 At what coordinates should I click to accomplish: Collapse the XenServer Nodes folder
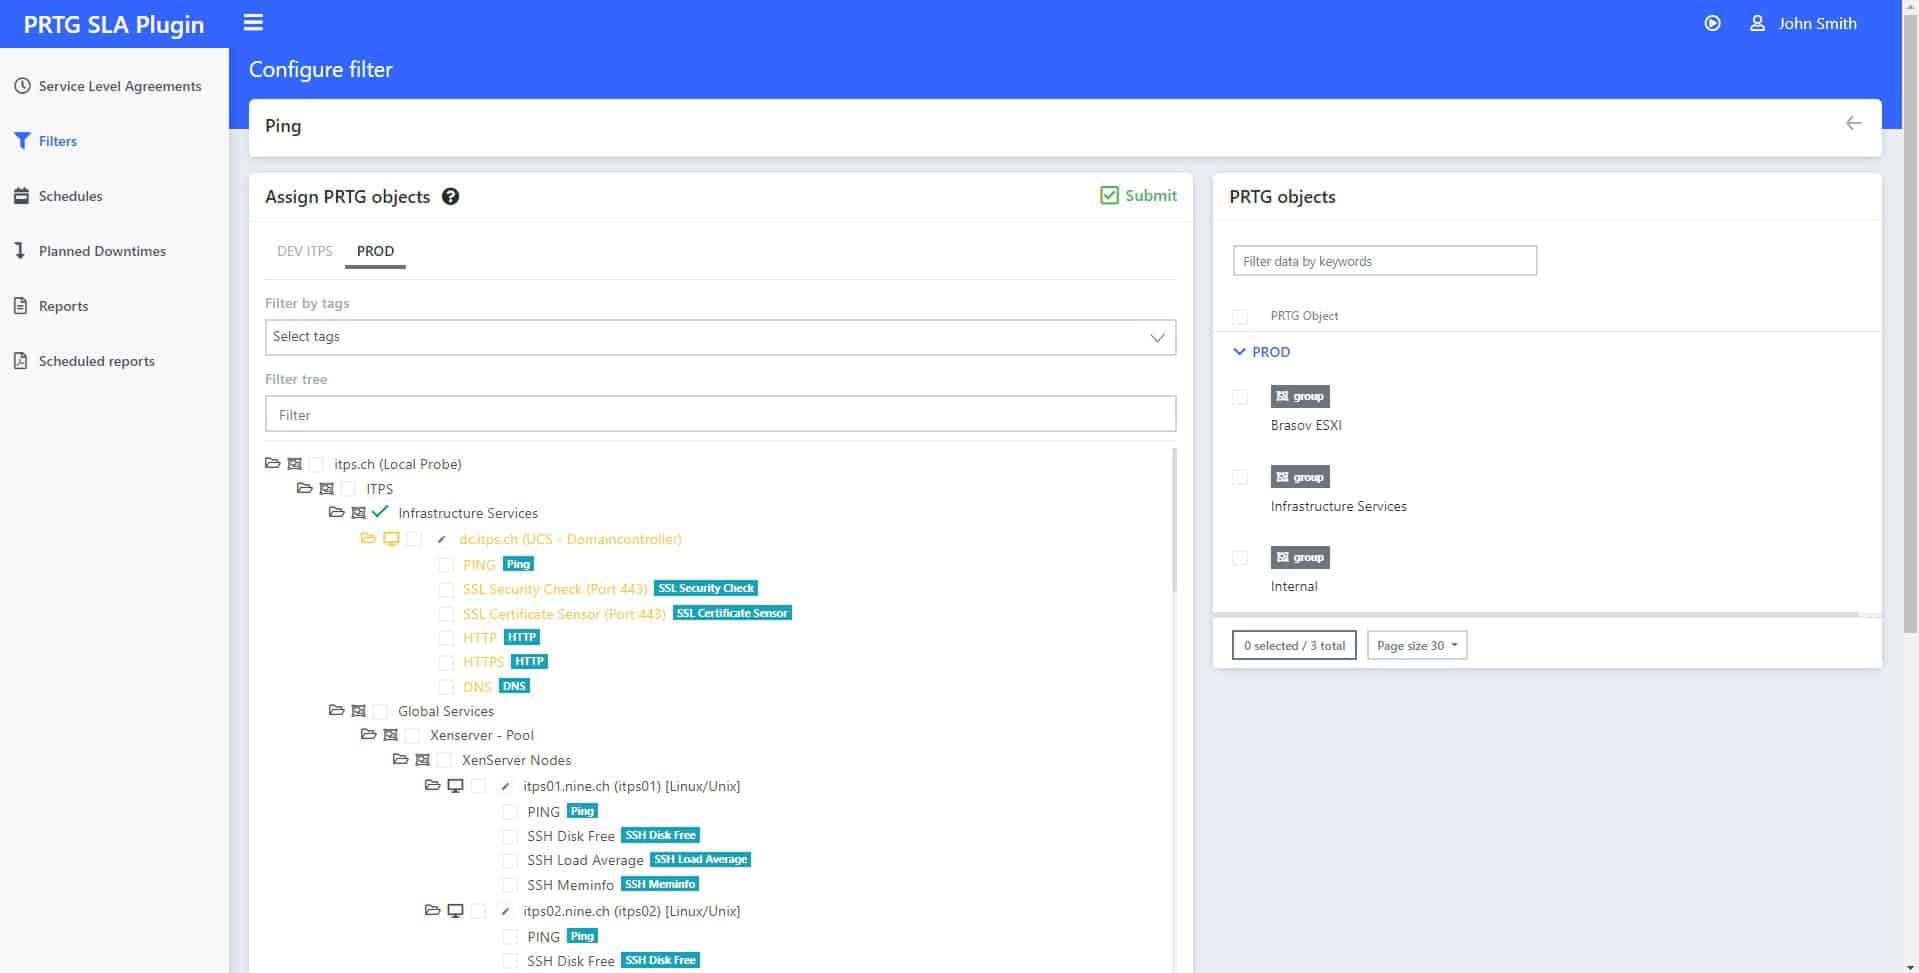click(400, 759)
